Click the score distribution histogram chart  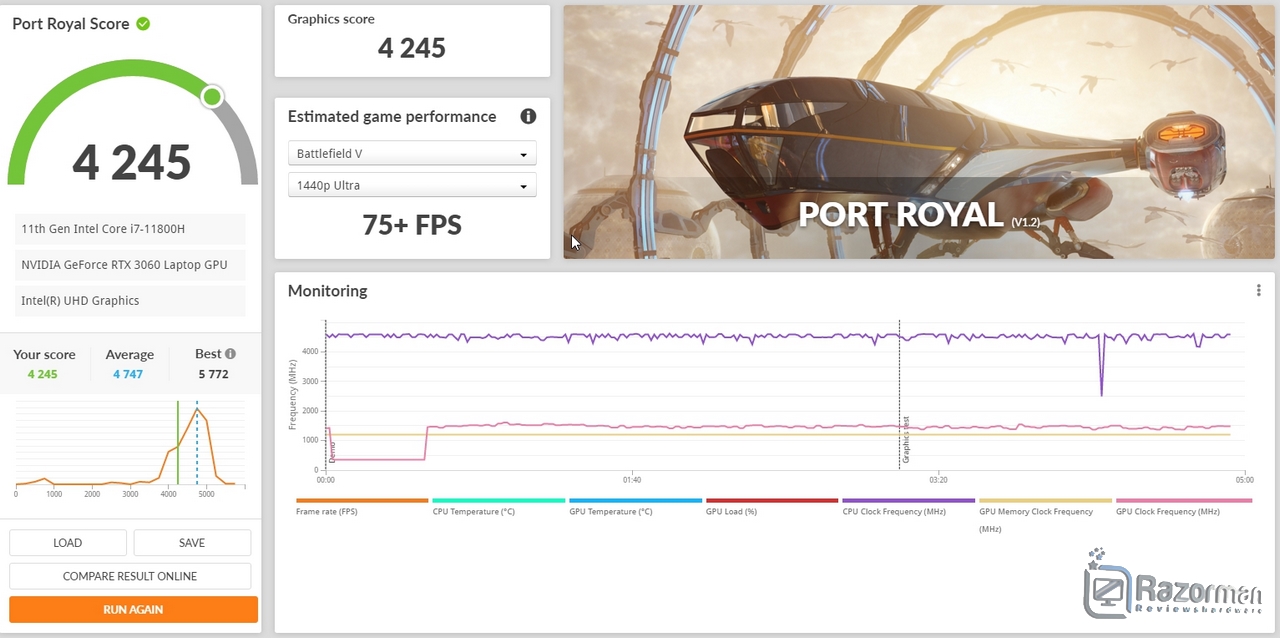pos(130,447)
